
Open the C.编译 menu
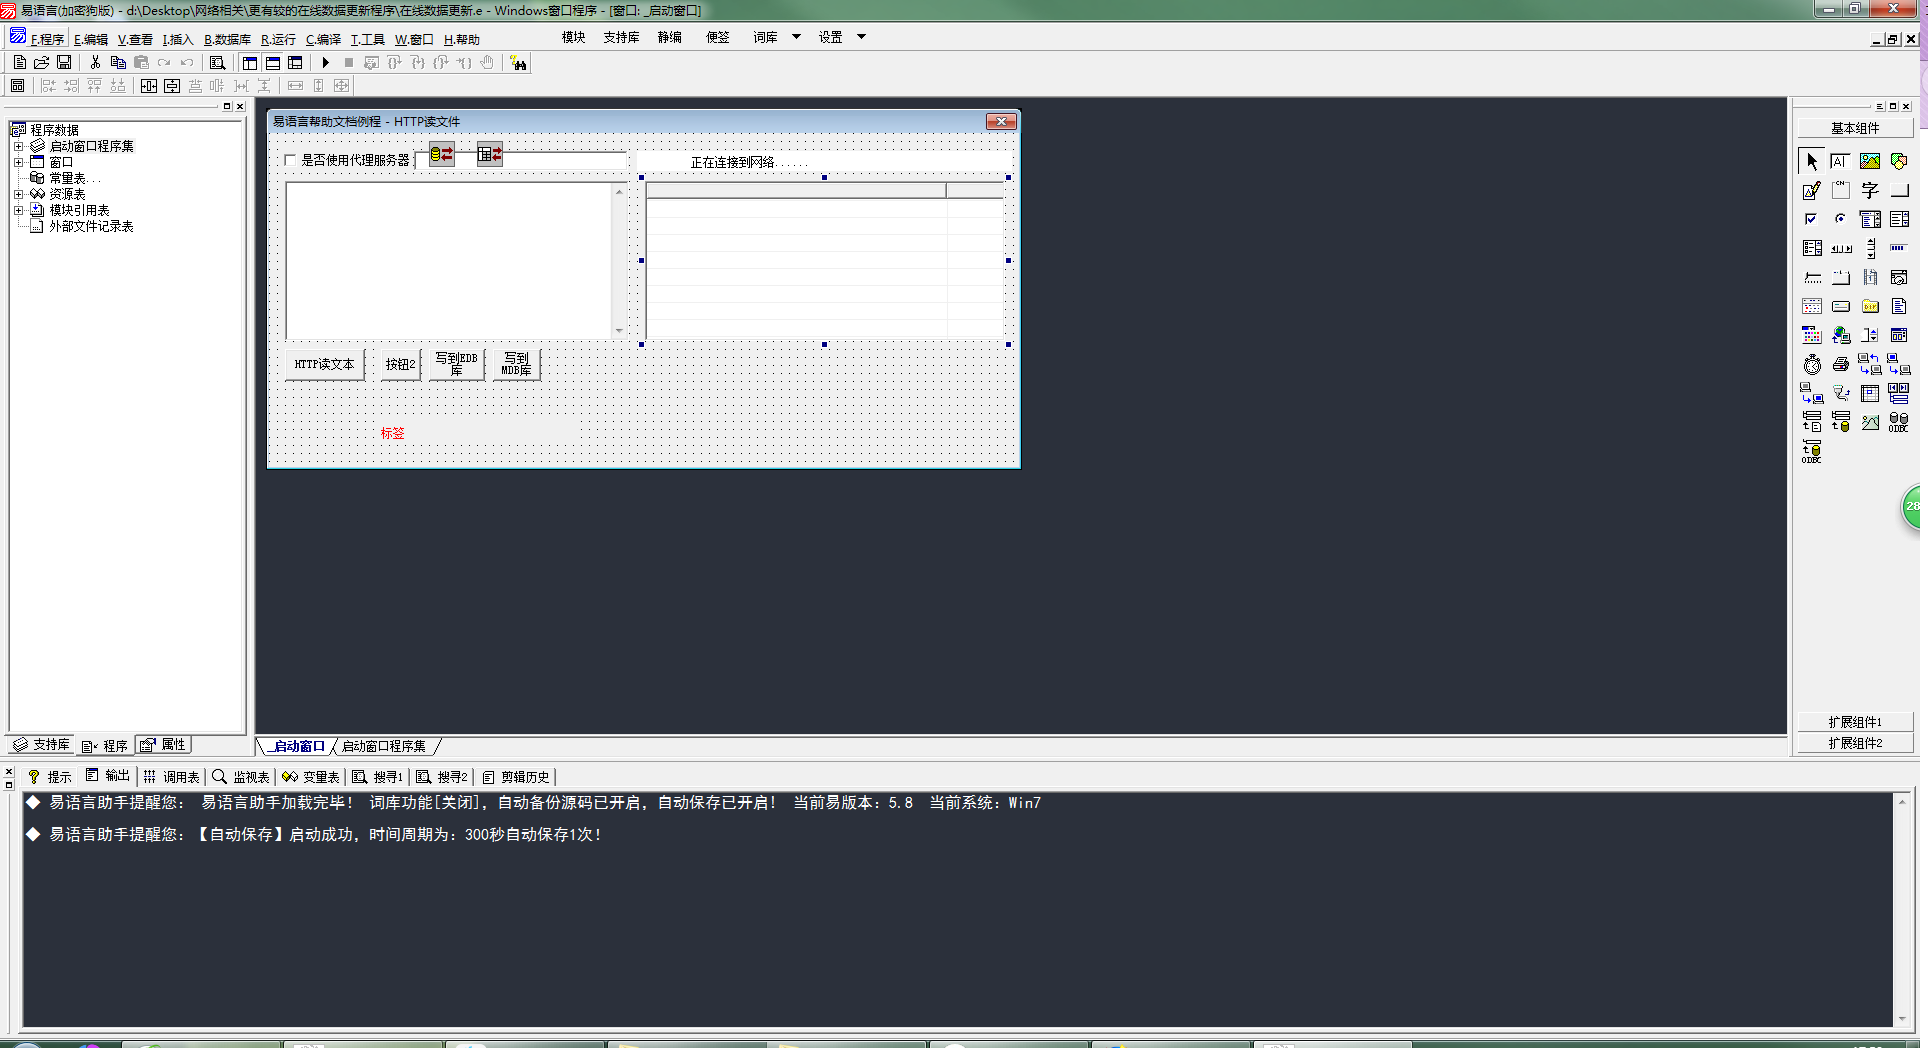[x=323, y=39]
